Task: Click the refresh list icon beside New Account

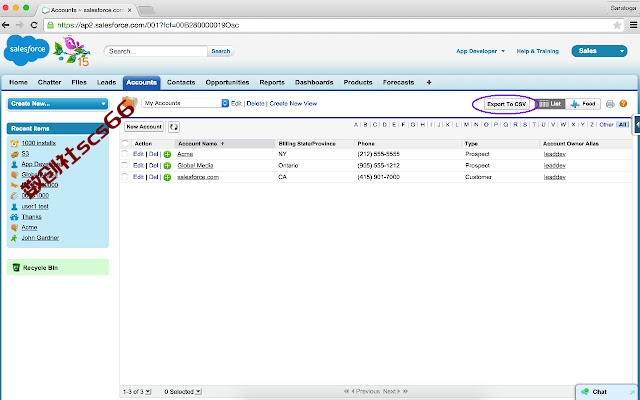Action: (x=173, y=127)
